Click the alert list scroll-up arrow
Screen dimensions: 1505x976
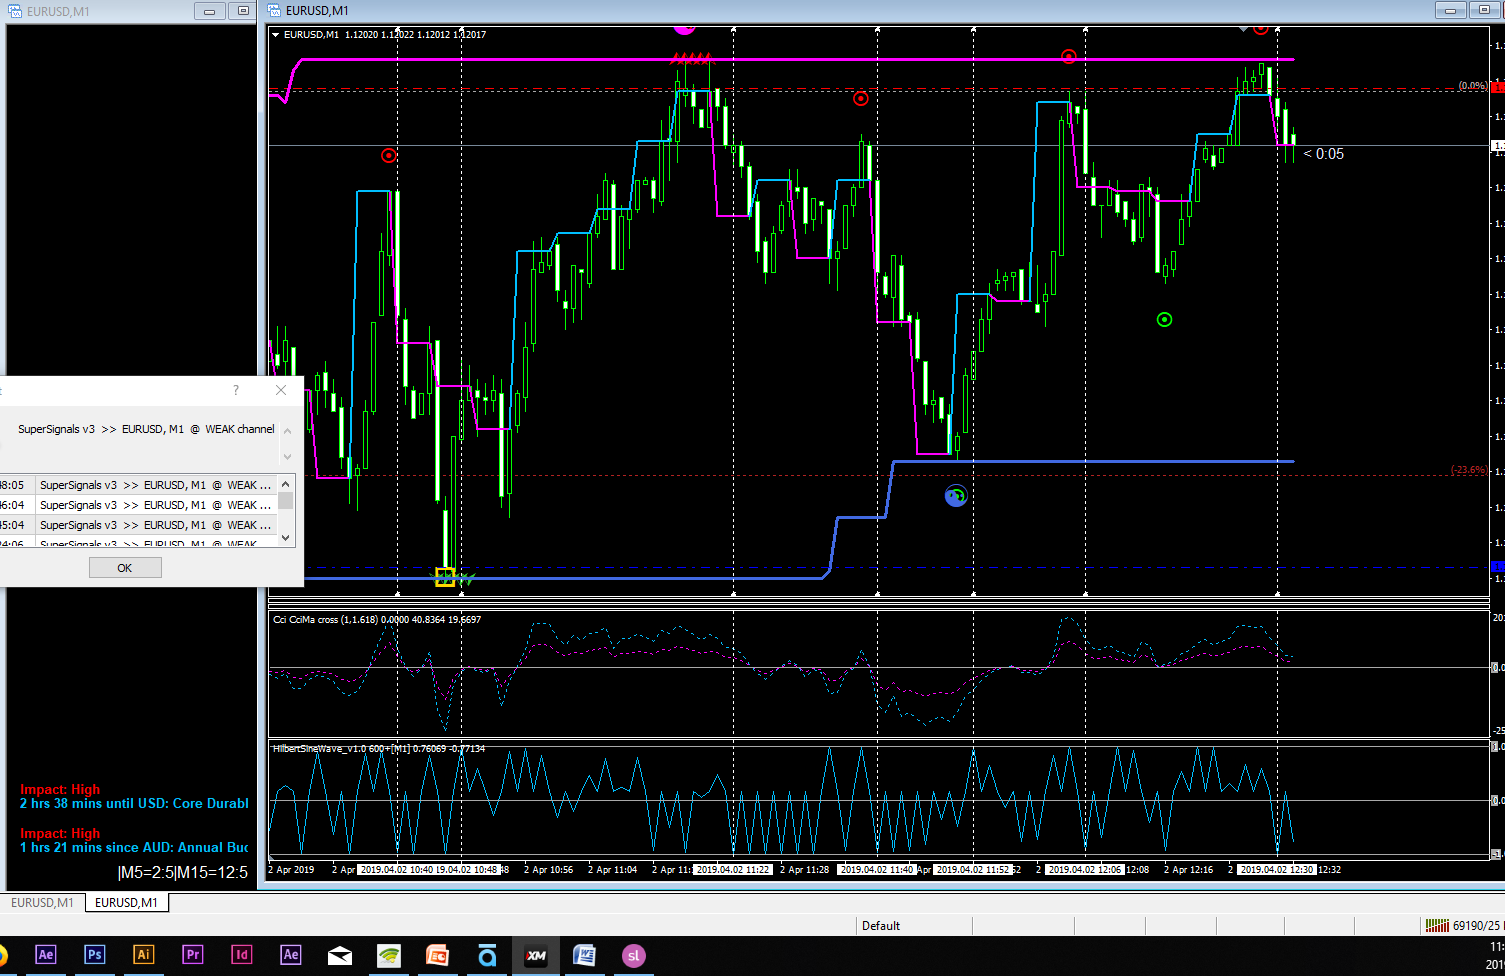(x=286, y=482)
